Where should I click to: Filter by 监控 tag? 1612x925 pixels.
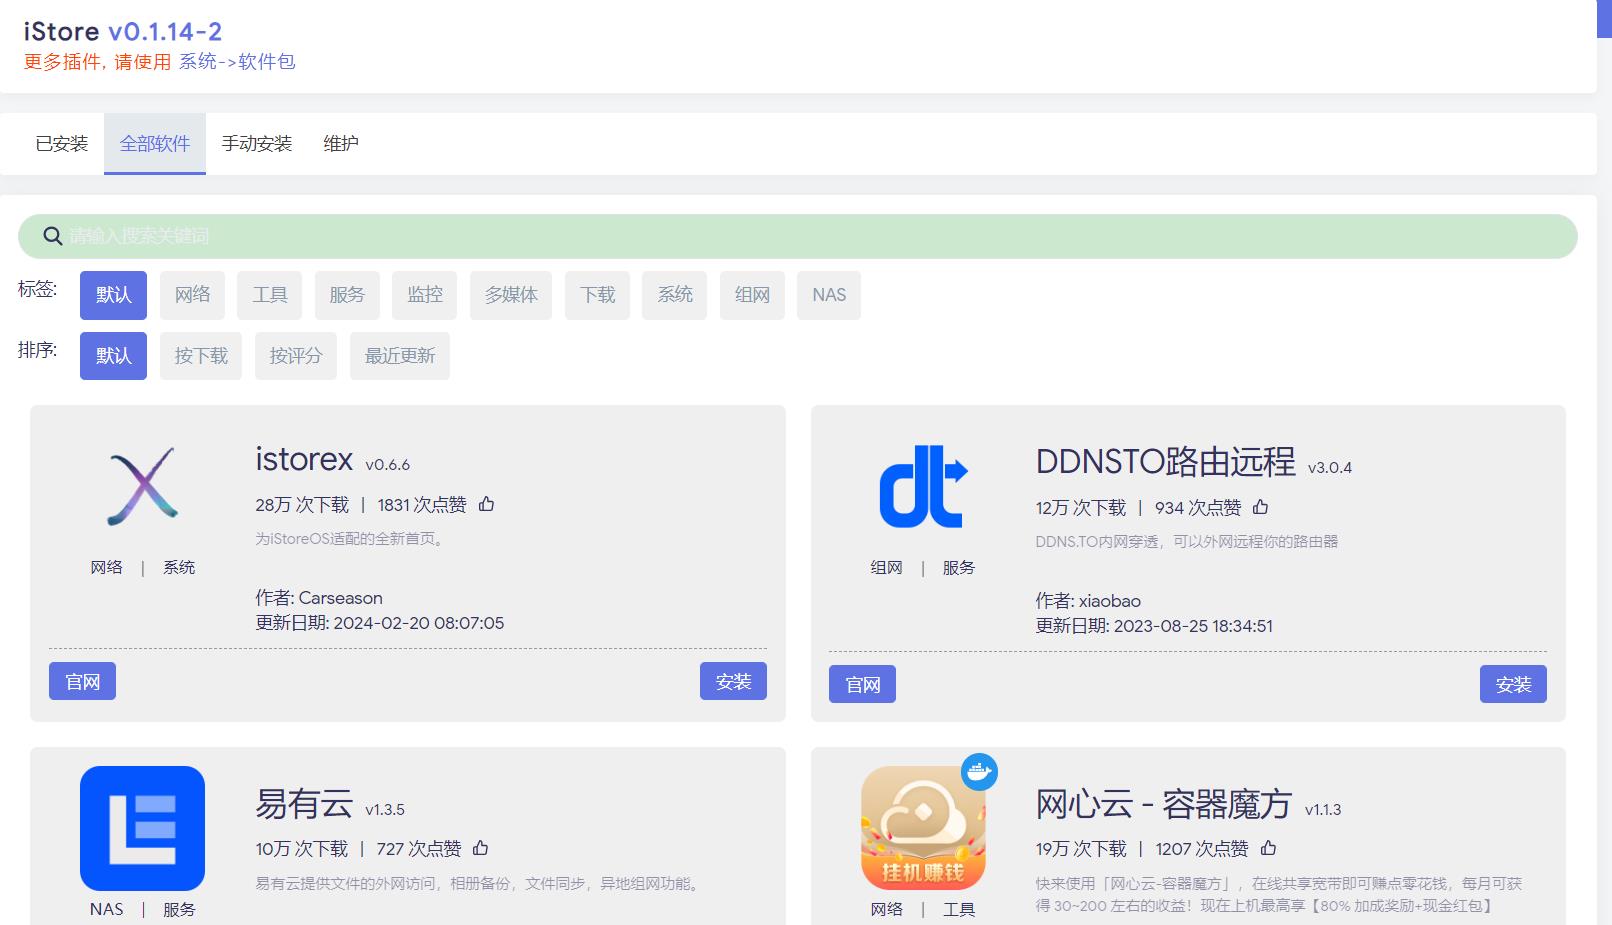425,295
